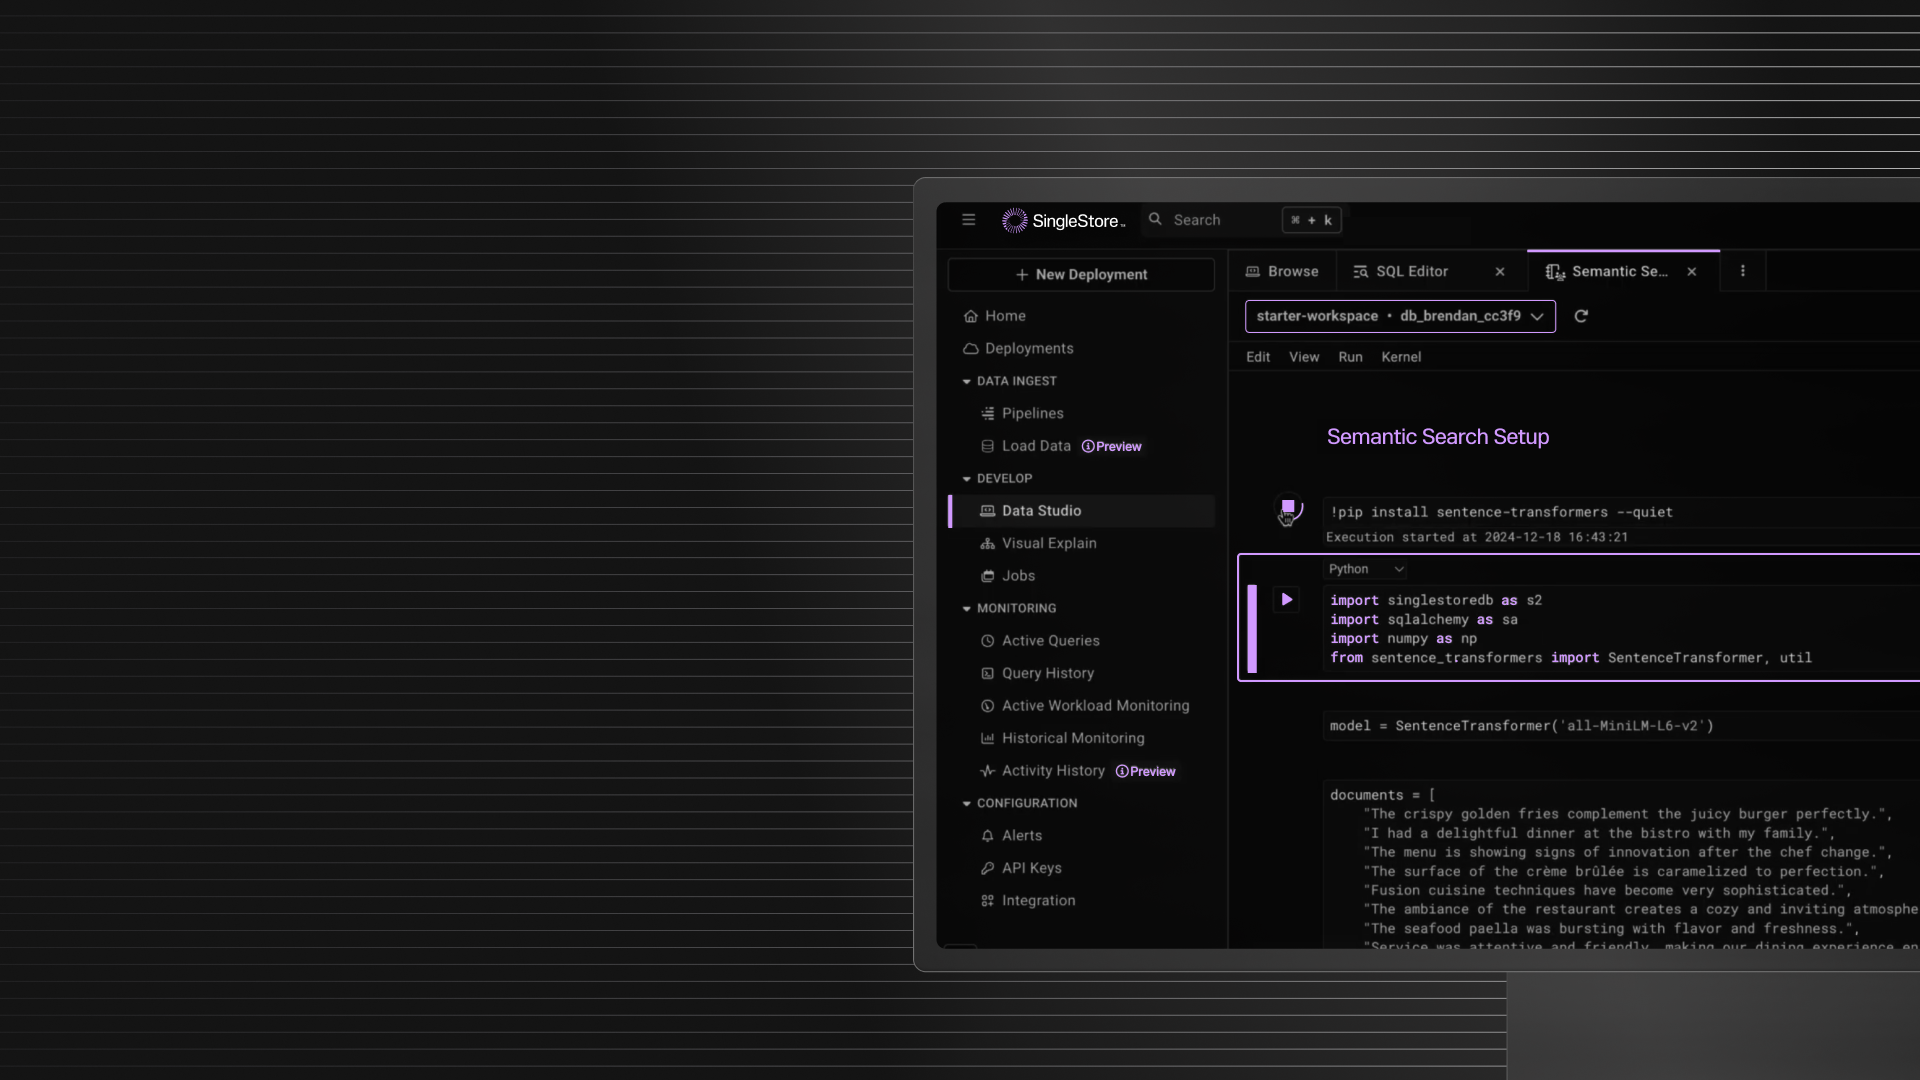
Task: Click the New Deployment button
Action: point(1081,275)
